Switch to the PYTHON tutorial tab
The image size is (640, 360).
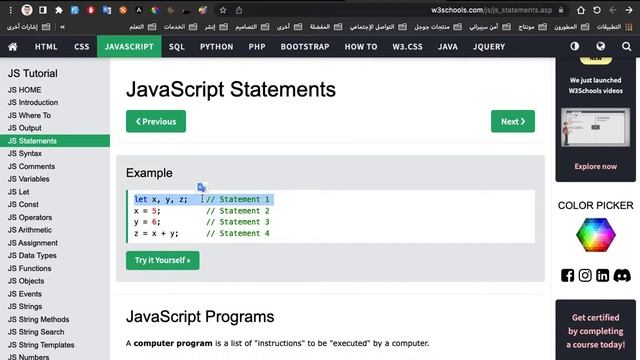click(216, 47)
